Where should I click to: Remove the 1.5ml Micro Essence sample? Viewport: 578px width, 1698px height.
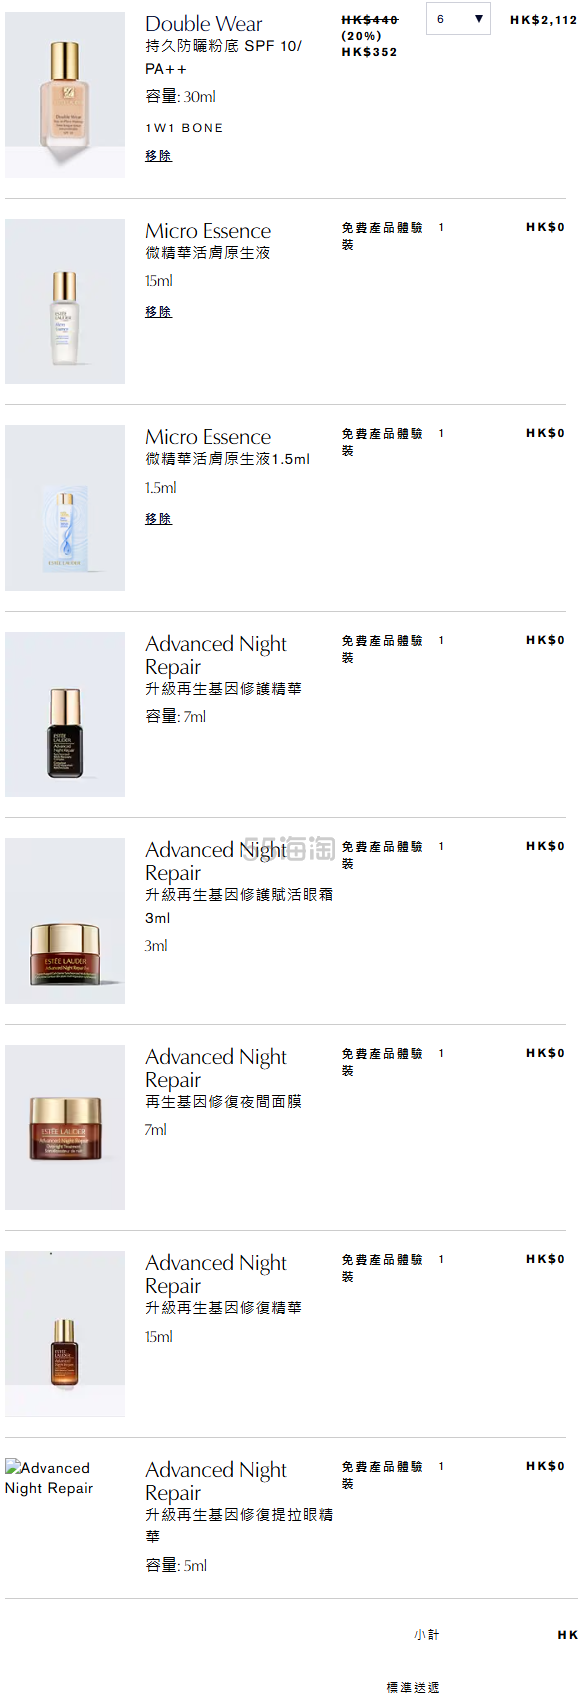(158, 519)
